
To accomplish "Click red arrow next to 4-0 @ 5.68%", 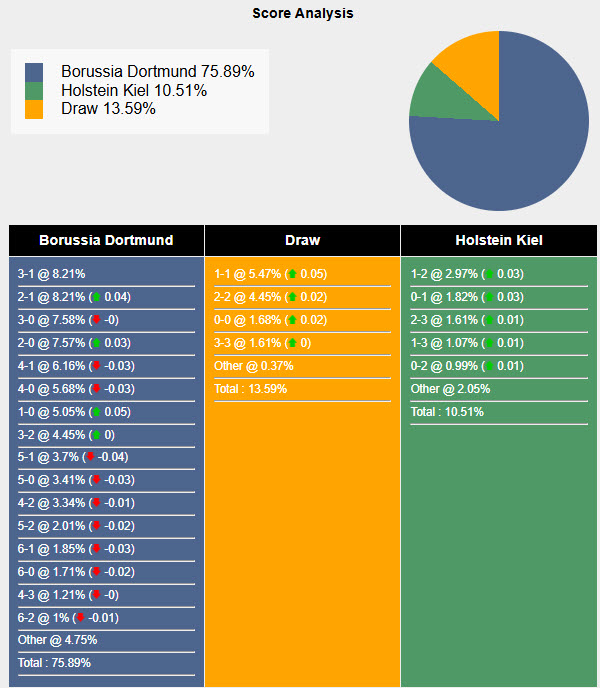I will (x=95, y=388).
